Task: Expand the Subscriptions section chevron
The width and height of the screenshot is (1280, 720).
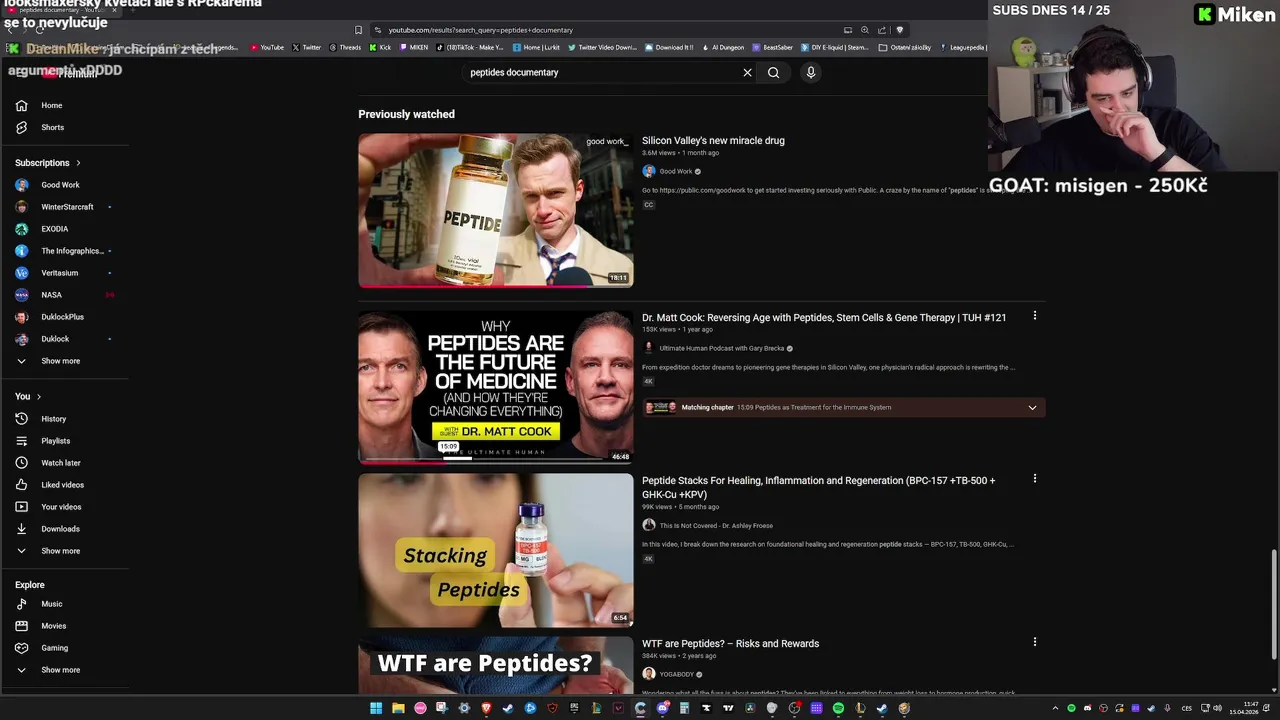Action: [x=78, y=163]
